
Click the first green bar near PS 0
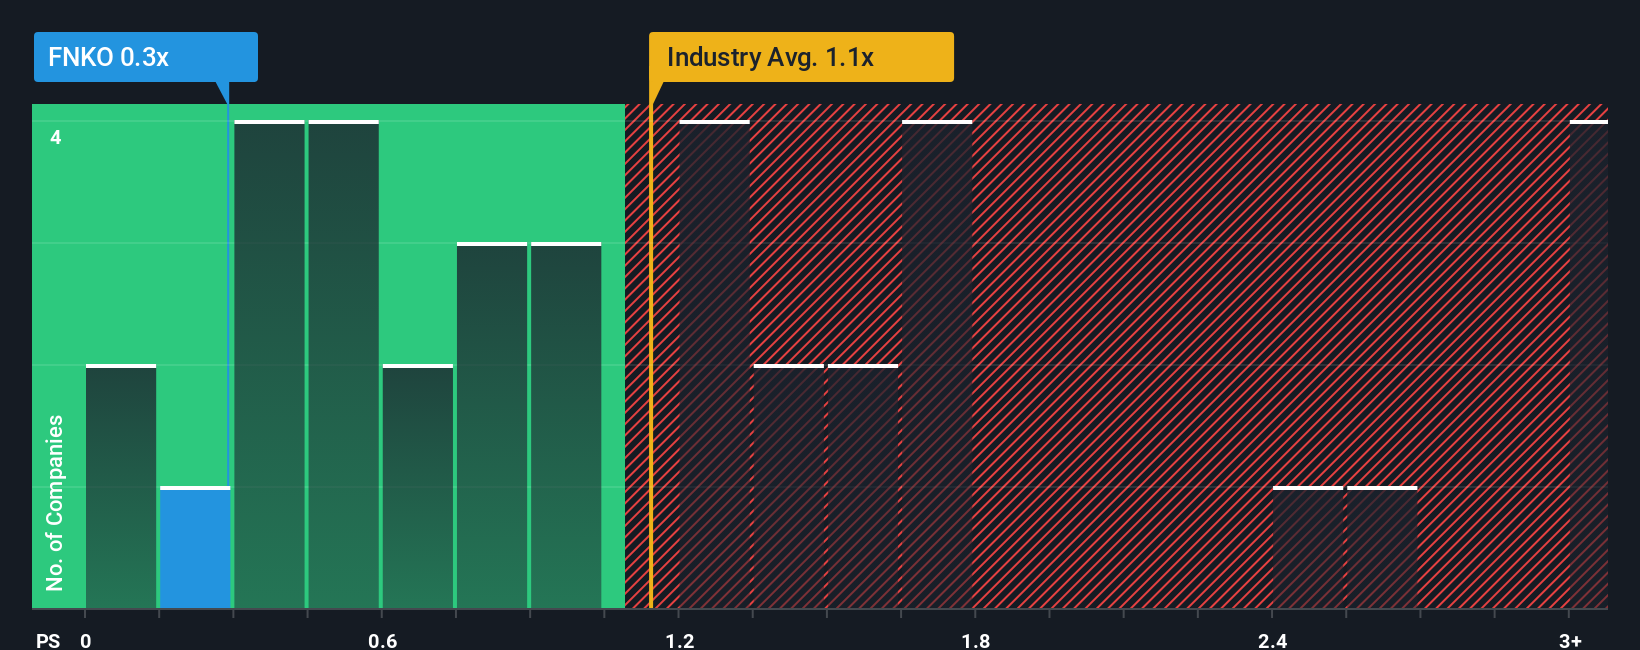[121, 486]
